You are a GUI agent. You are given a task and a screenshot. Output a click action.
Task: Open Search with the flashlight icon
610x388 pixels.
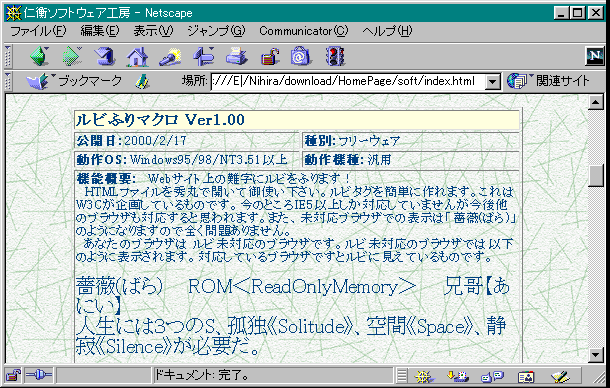point(170,56)
